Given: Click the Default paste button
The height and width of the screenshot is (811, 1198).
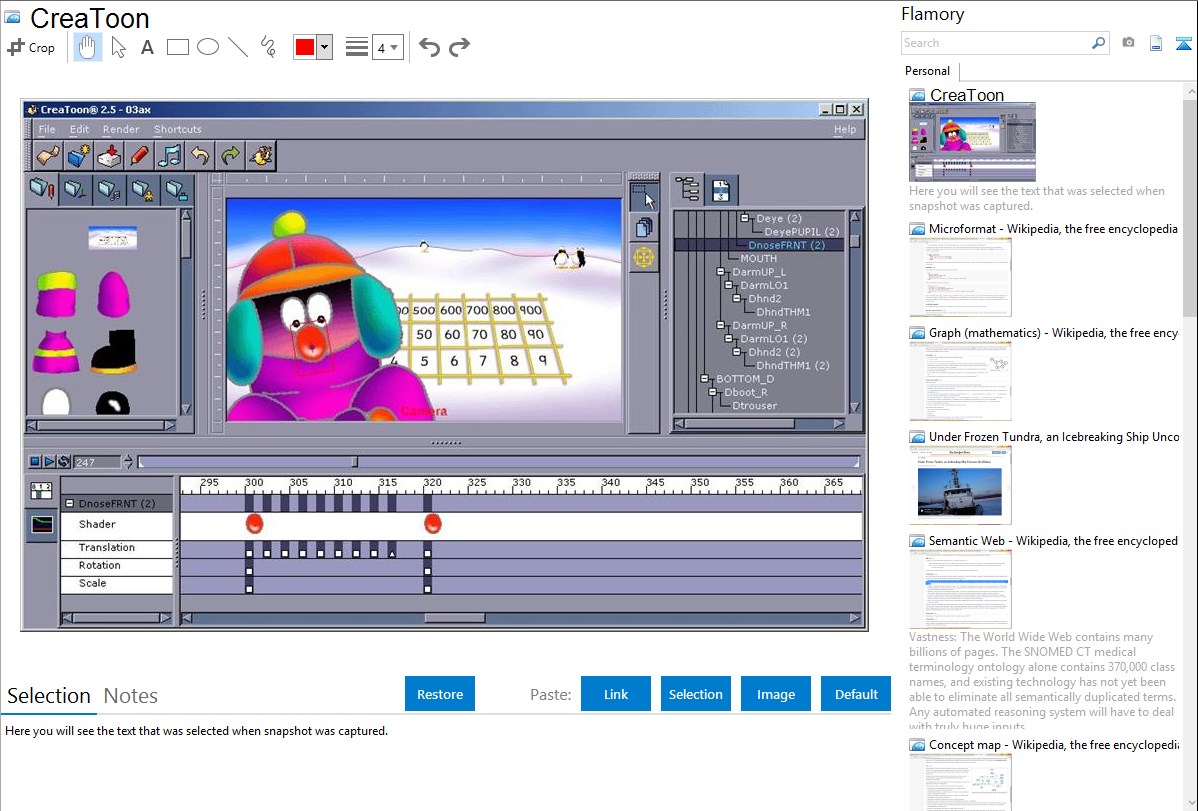Looking at the screenshot, I should tap(856, 694).
